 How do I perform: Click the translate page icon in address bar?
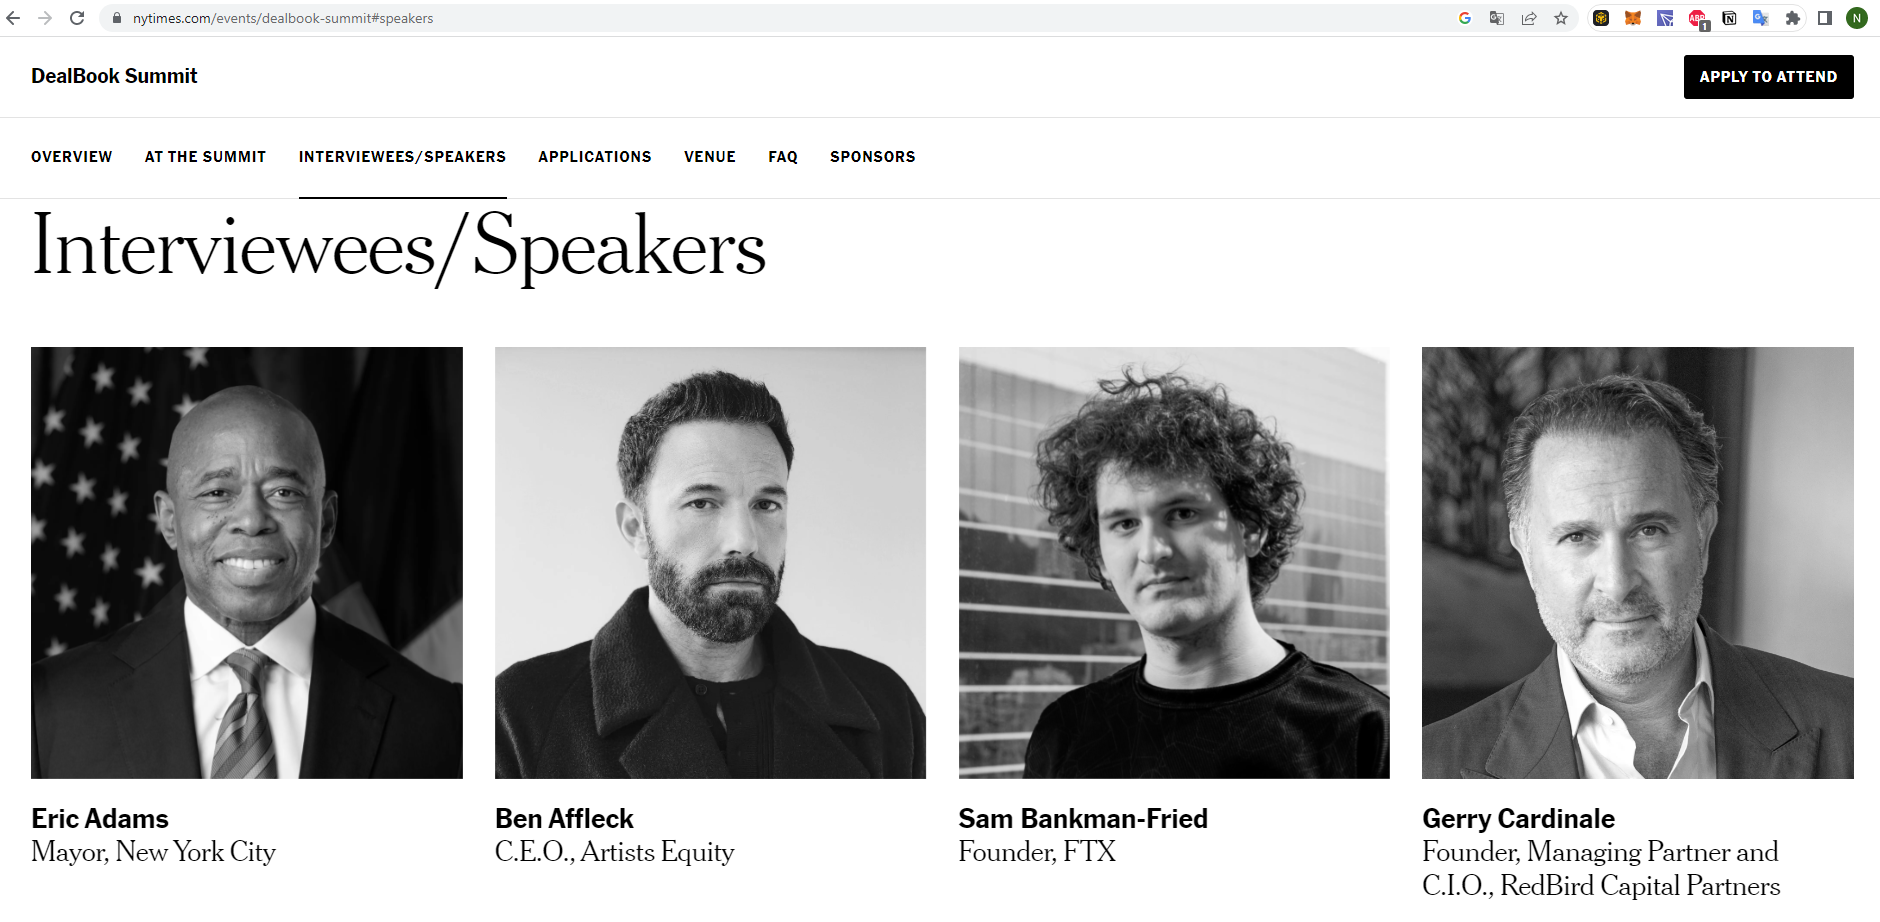tap(1497, 18)
